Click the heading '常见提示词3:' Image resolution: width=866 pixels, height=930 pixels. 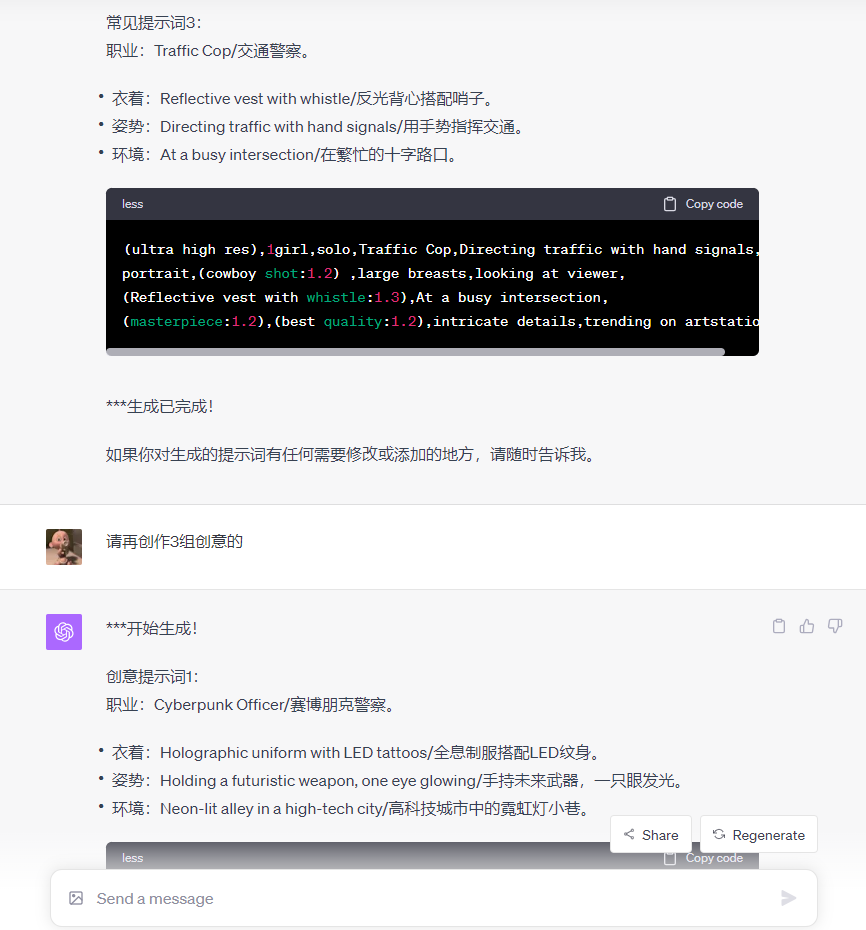(x=154, y=23)
